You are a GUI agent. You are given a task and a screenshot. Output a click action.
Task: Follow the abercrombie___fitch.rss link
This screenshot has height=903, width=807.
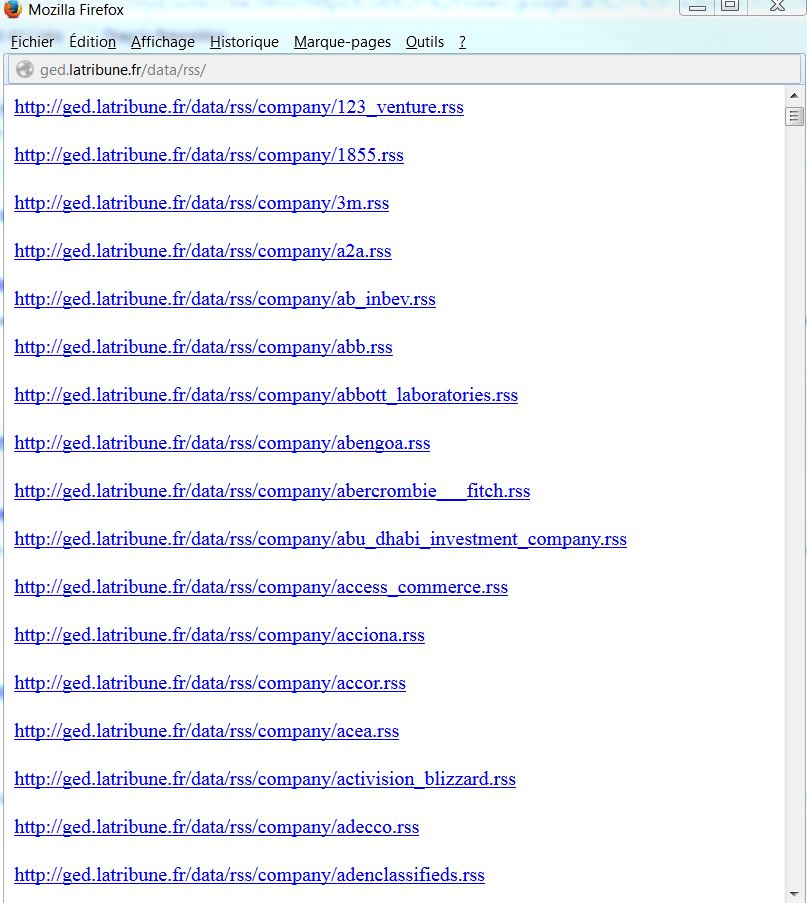(272, 491)
